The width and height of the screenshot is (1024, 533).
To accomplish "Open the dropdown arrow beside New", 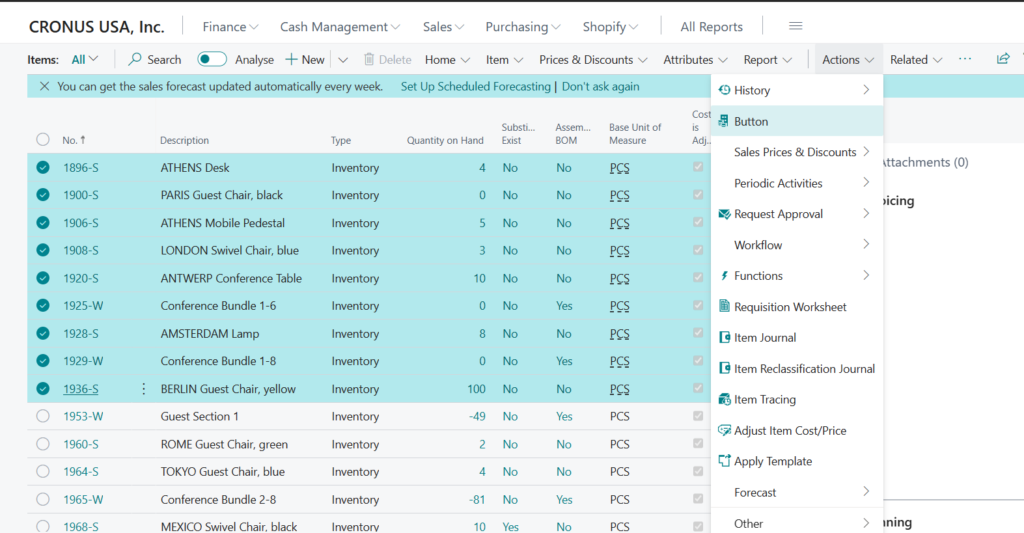I will [343, 59].
